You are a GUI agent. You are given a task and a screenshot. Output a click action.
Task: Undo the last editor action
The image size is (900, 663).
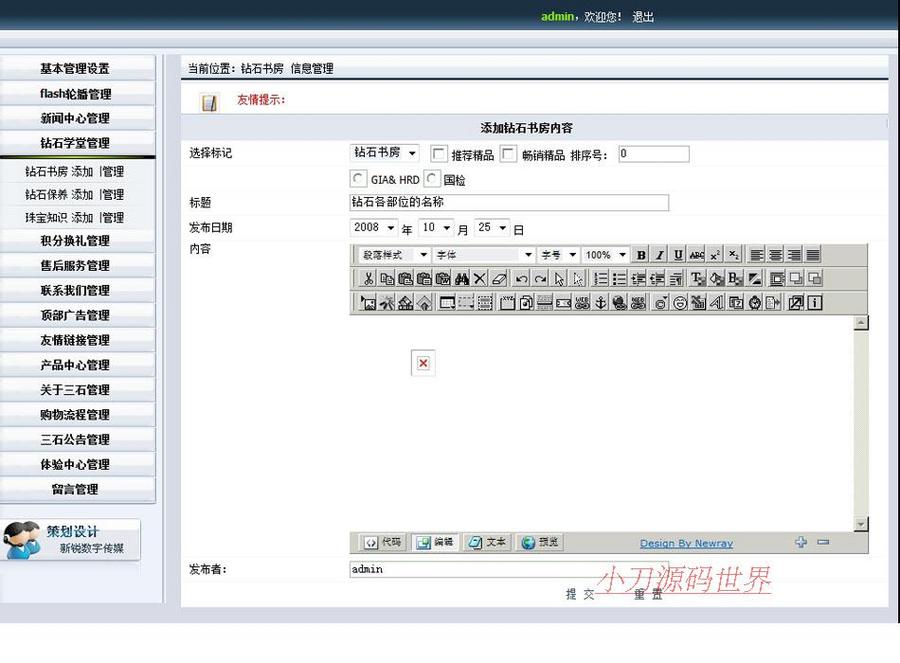[x=521, y=279]
